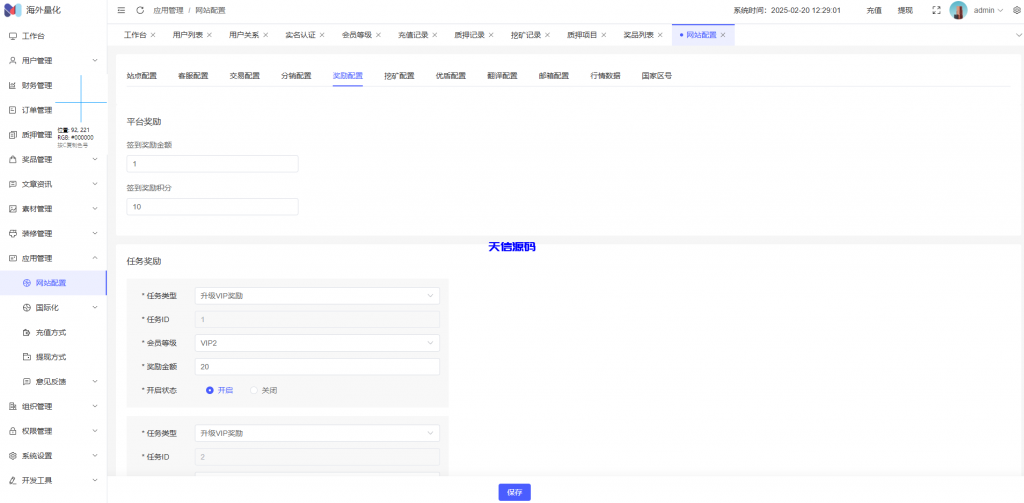Viewport: 1024px width, 503px height.
Task: Switch to 挖矿配置 config tab
Action: 400,76
